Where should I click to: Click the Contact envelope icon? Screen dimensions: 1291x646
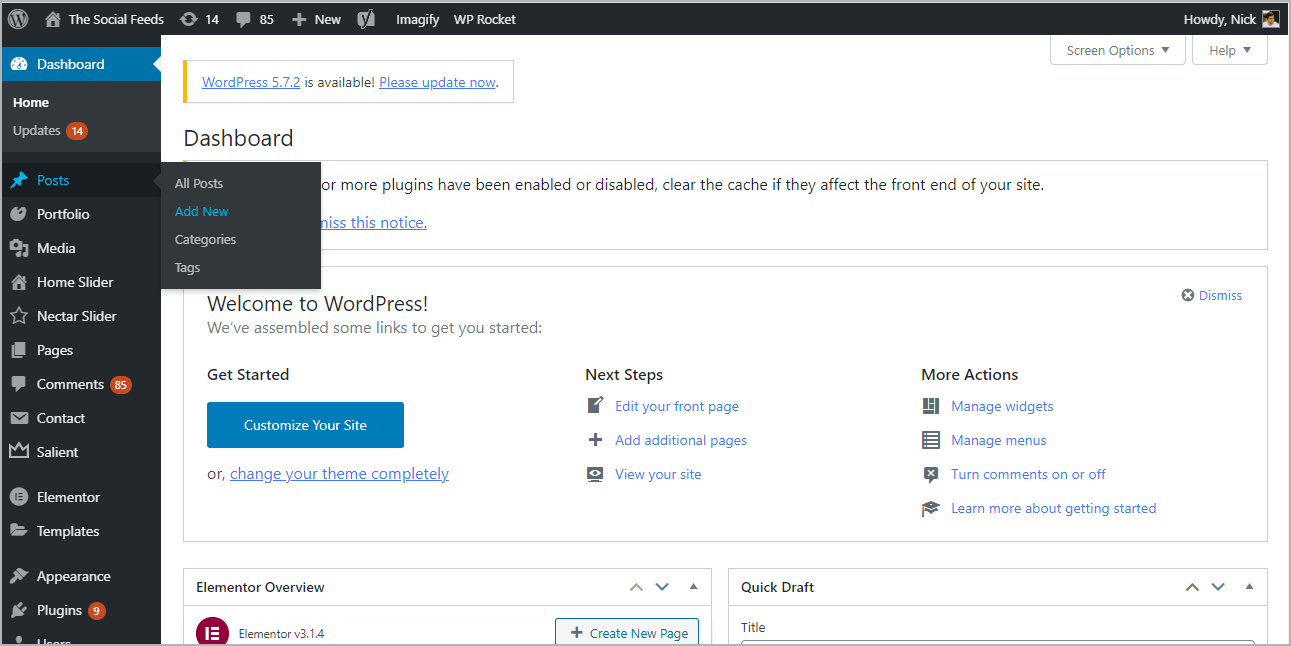click(19, 418)
